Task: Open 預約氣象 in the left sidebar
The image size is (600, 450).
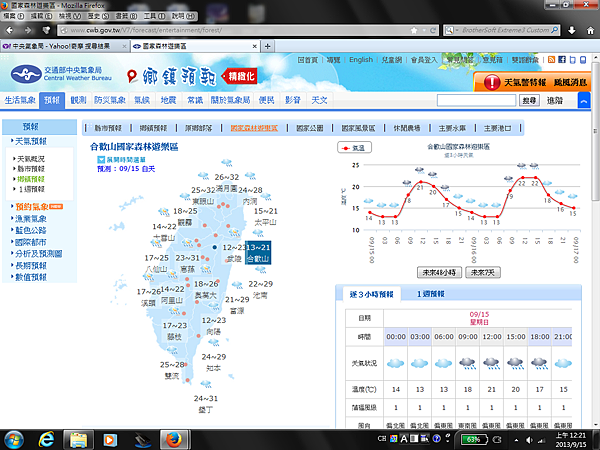Action: [x=32, y=207]
